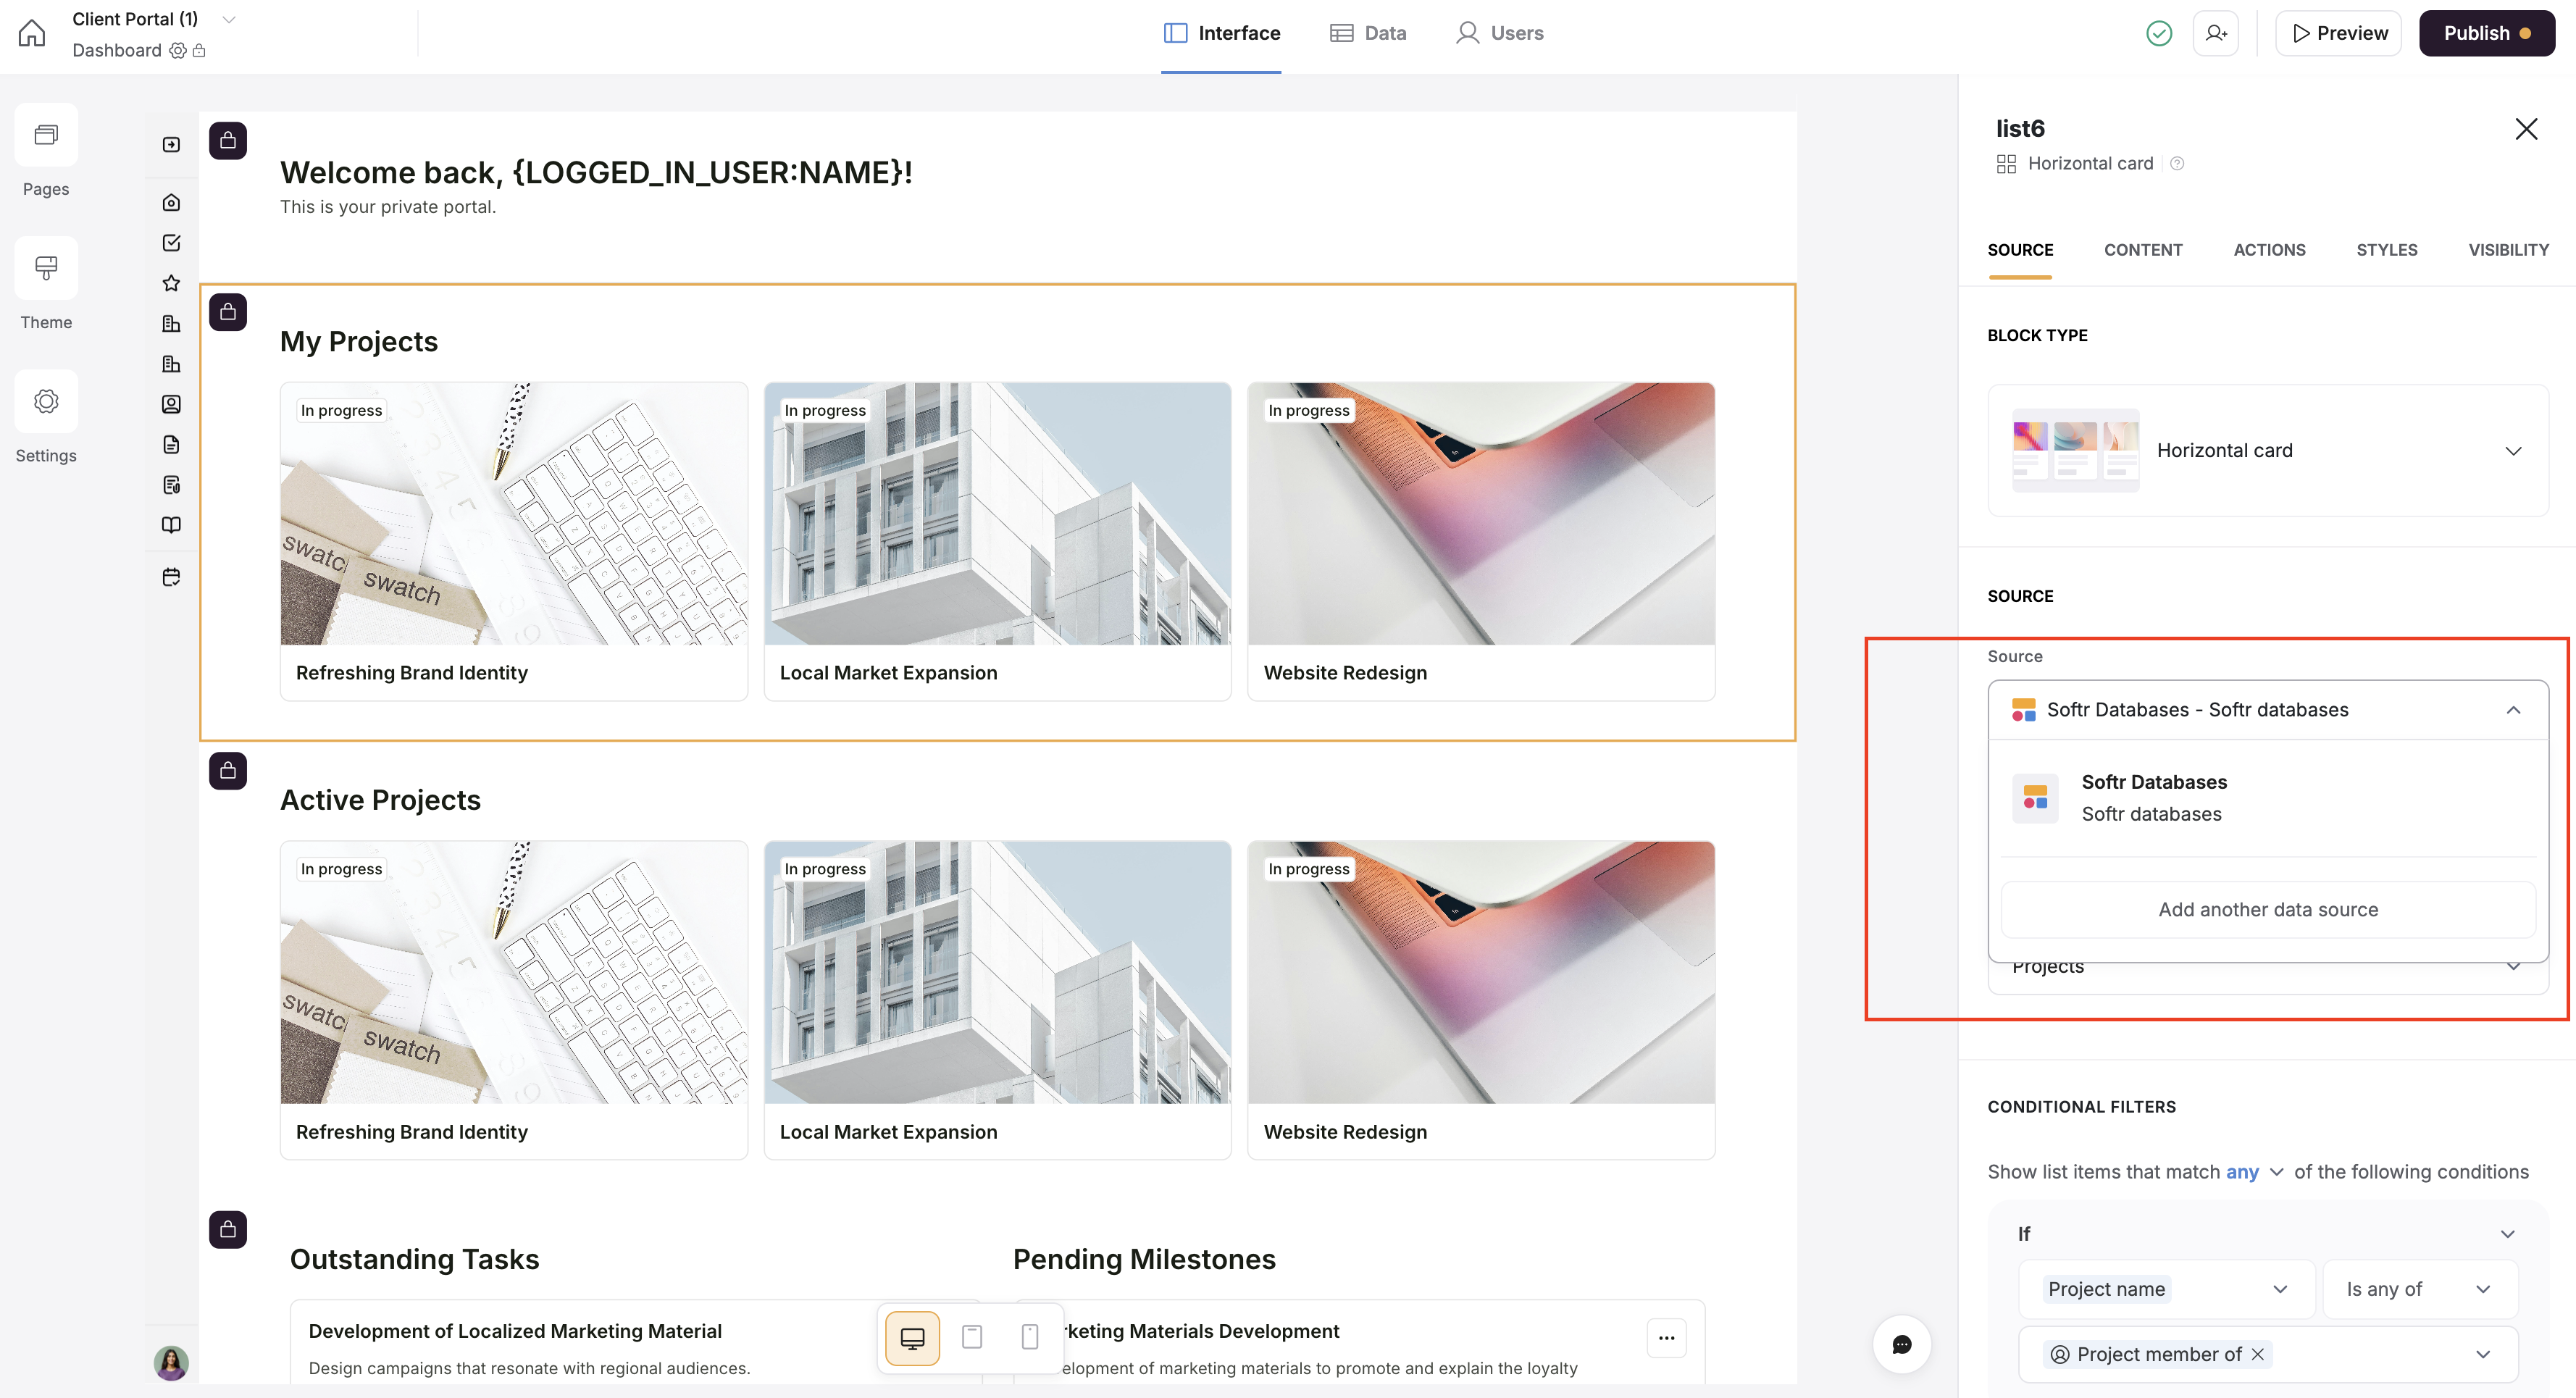
Task: Open the STYLES tab in panel
Action: pos(2386,250)
